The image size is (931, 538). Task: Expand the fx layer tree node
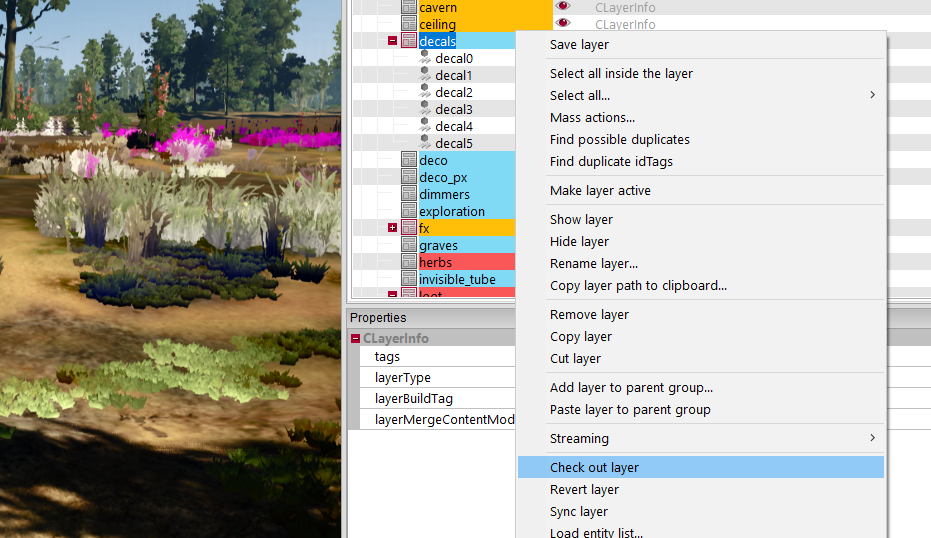pos(393,228)
